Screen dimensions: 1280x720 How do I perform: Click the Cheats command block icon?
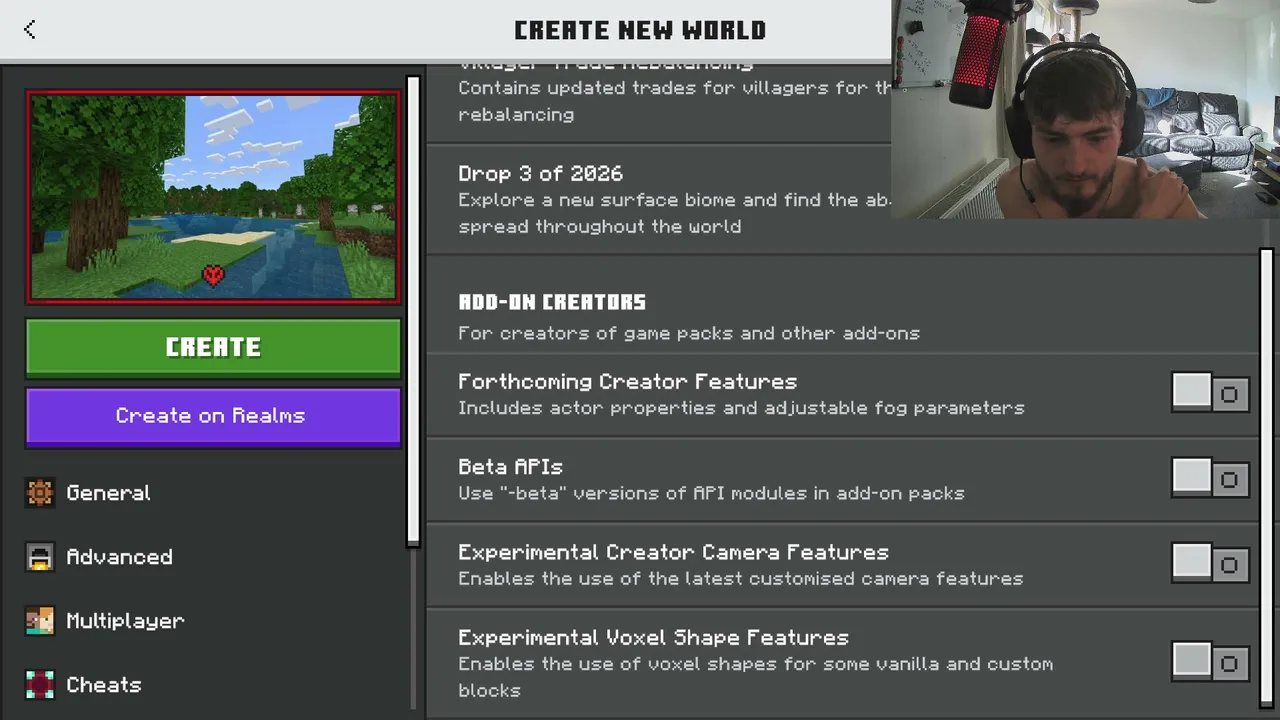tap(40, 685)
